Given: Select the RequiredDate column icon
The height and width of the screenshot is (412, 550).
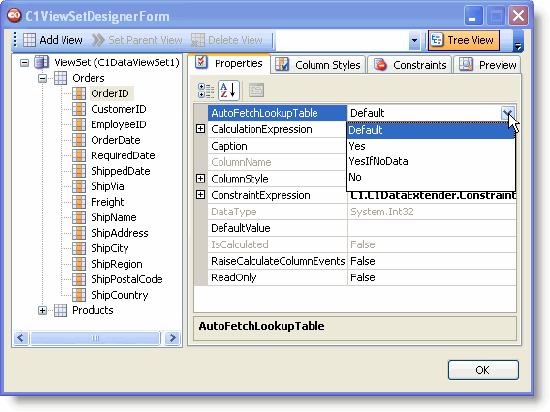Looking at the screenshot, I should tap(79, 155).
